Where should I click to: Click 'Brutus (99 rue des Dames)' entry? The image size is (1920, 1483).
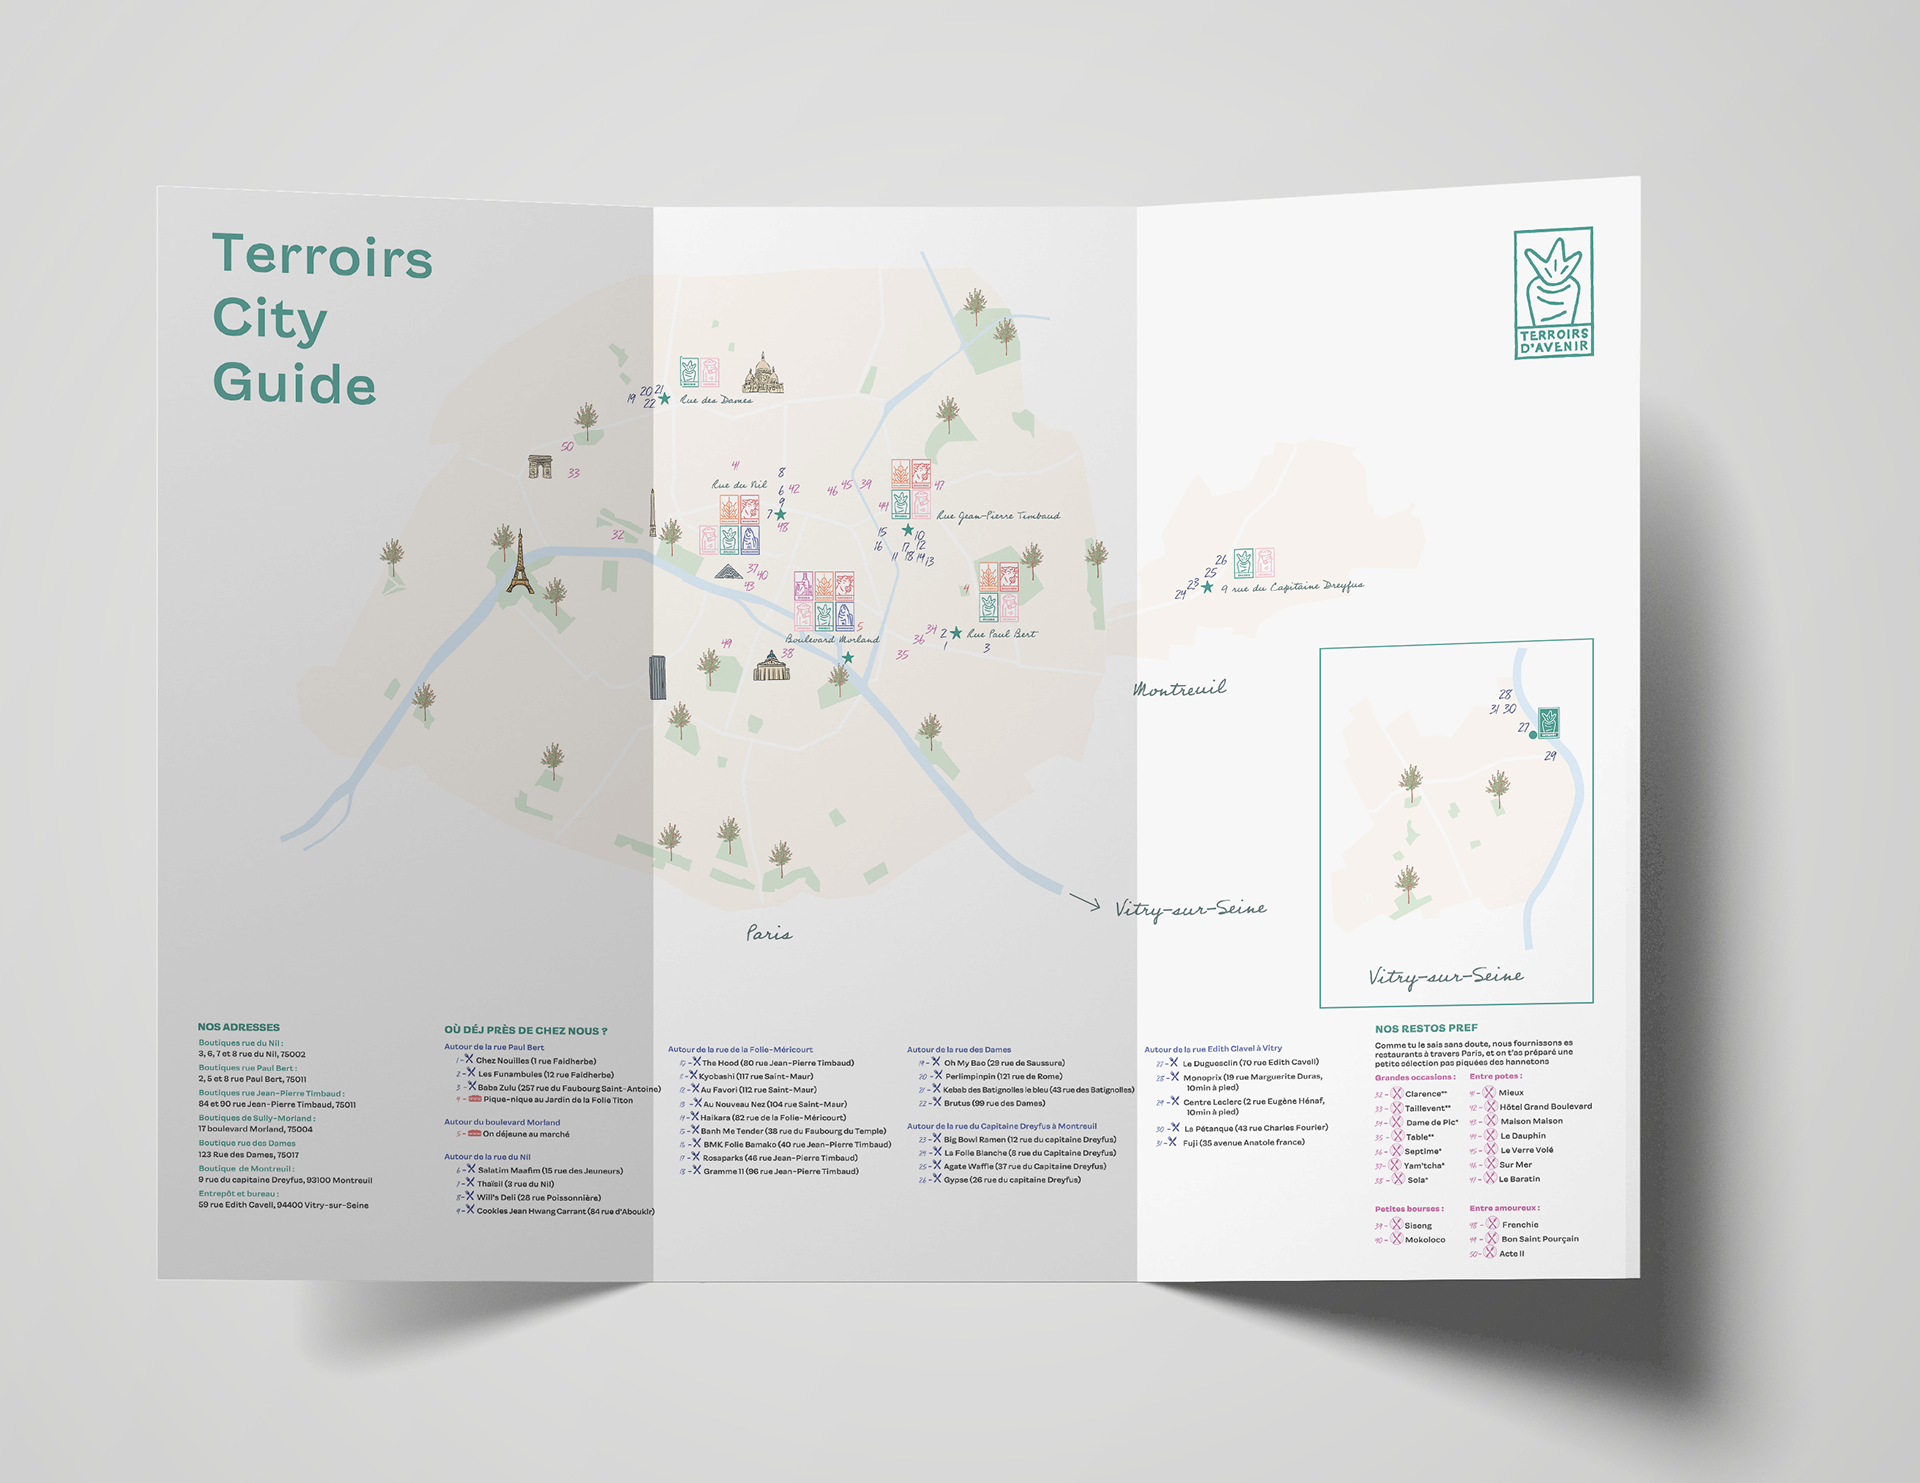[x=995, y=1103]
